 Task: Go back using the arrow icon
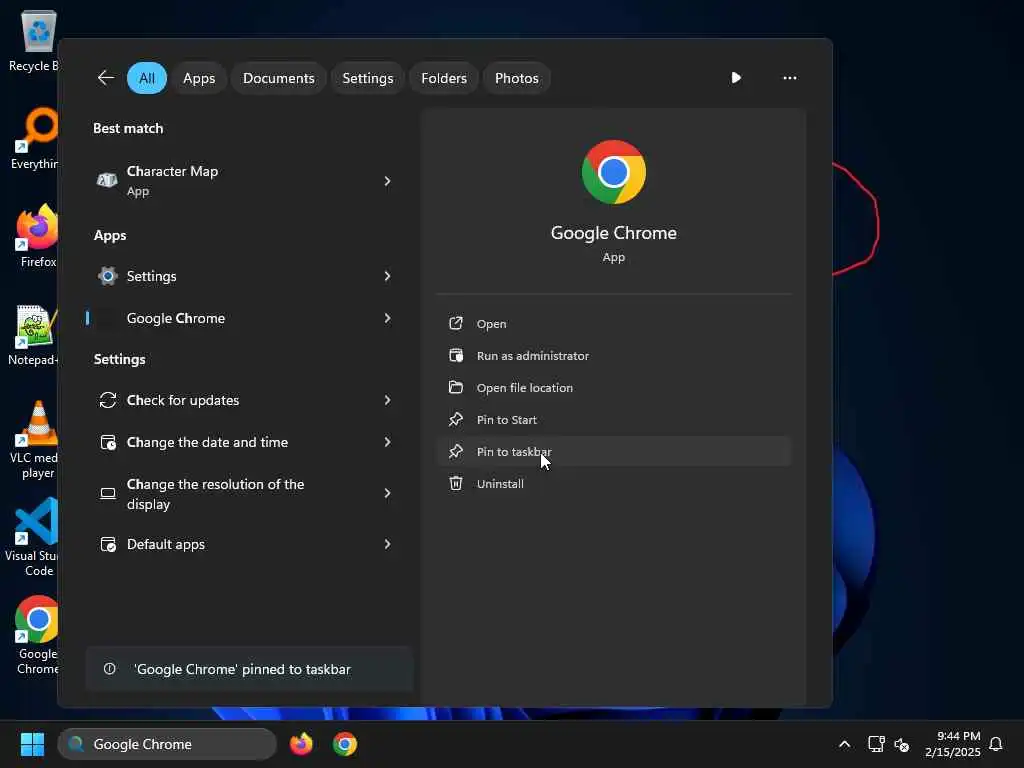pos(106,78)
